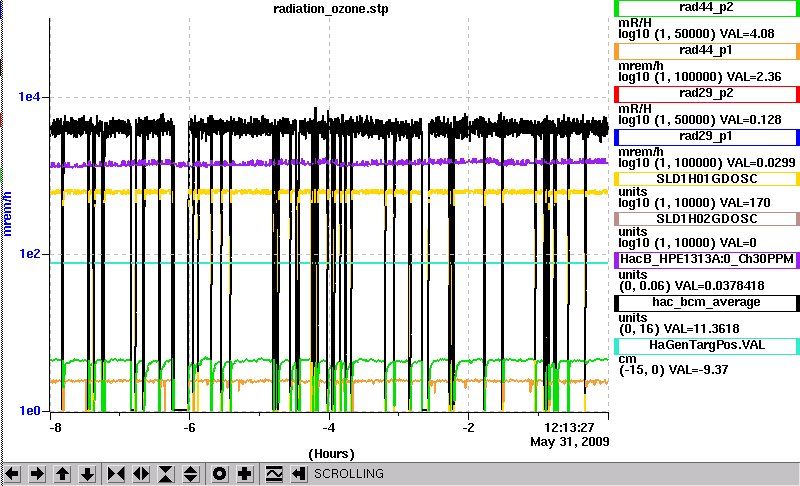Screen dimensions: 800x486
Task: Pan the plot up with the arrow button
Action: click(x=62, y=474)
